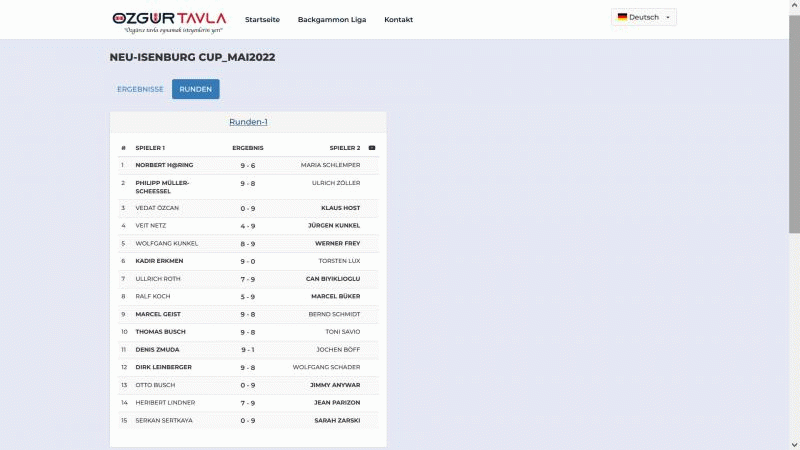This screenshot has width=800, height=450.
Task: Open the Kontakt page
Action: 398,20
